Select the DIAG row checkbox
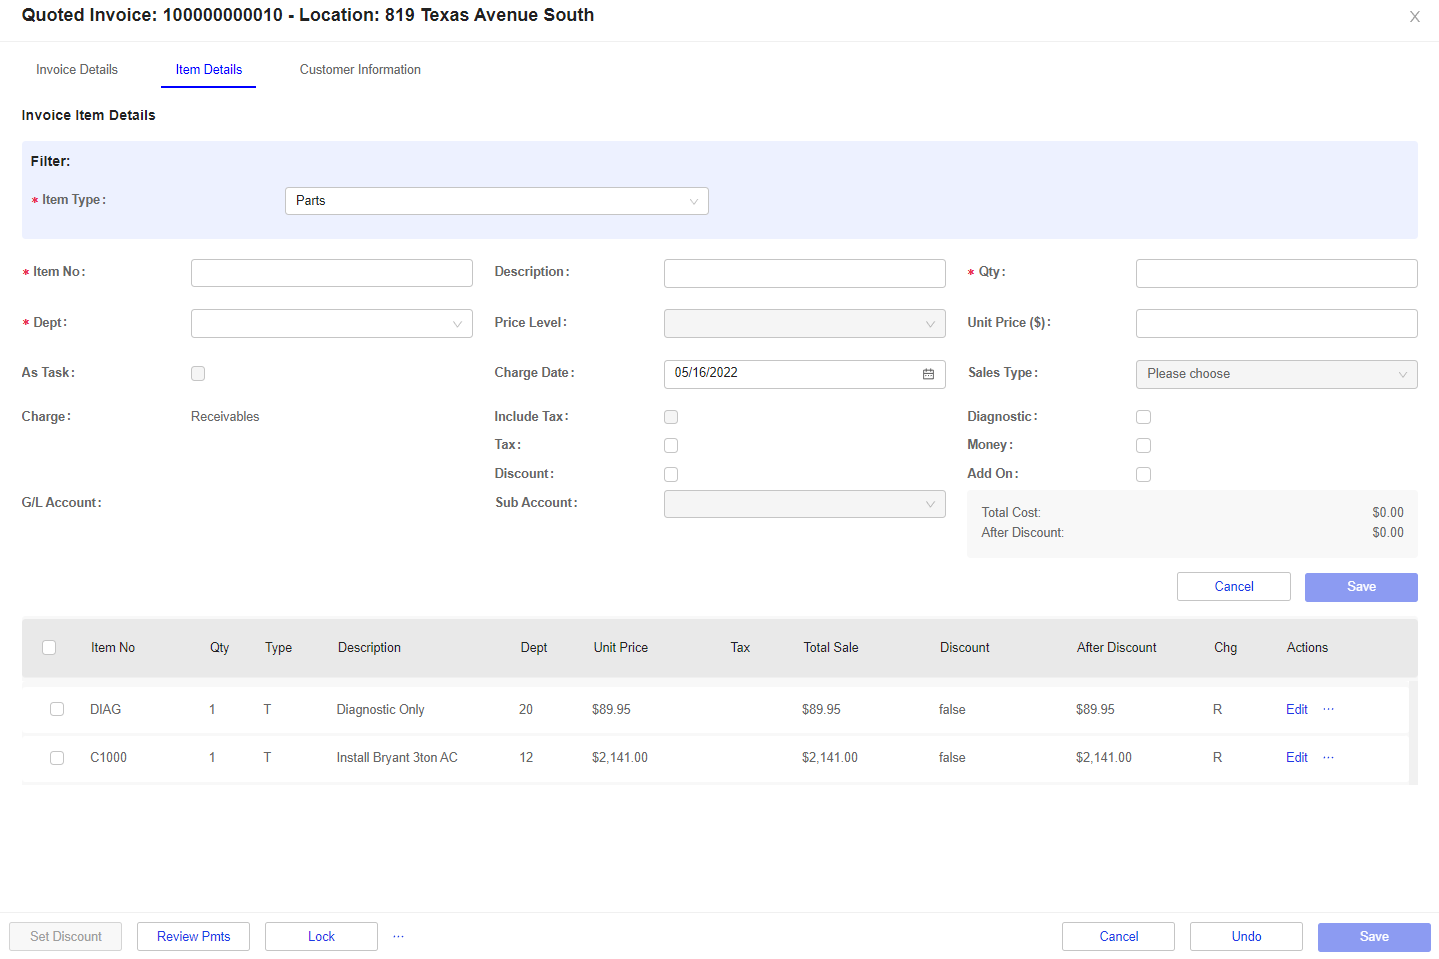 click(x=57, y=709)
